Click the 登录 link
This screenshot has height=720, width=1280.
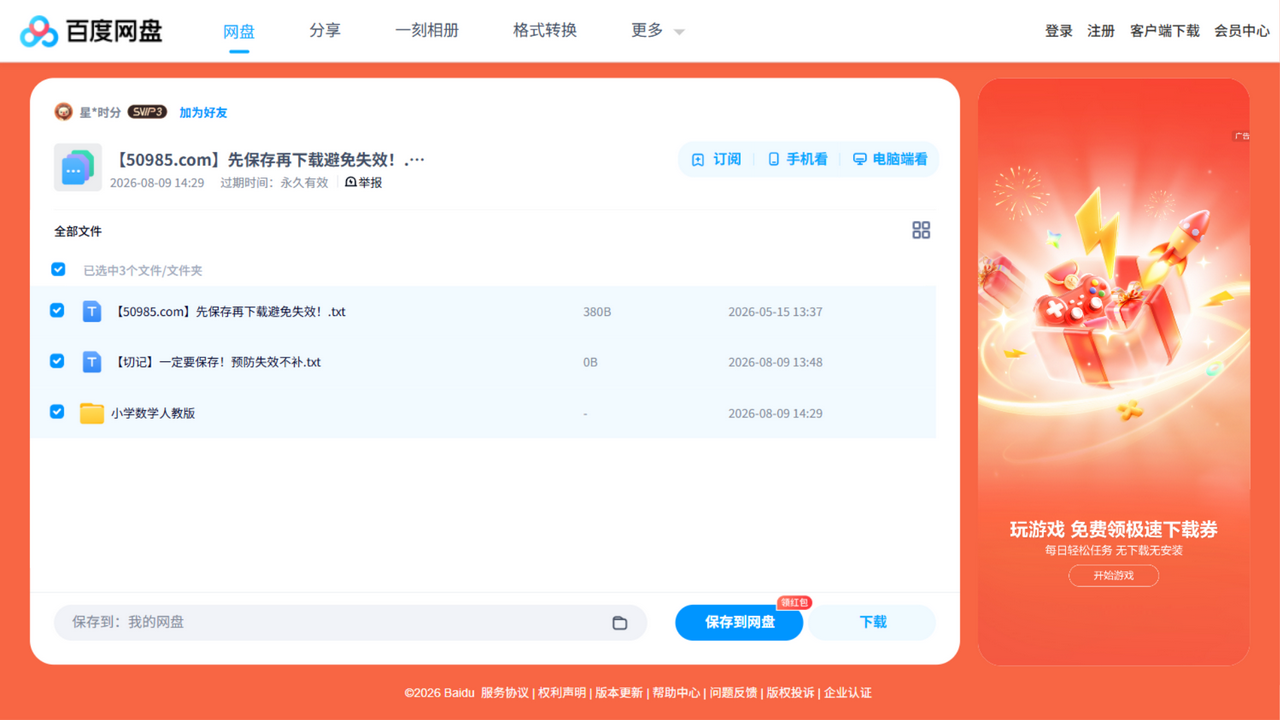click(1059, 31)
